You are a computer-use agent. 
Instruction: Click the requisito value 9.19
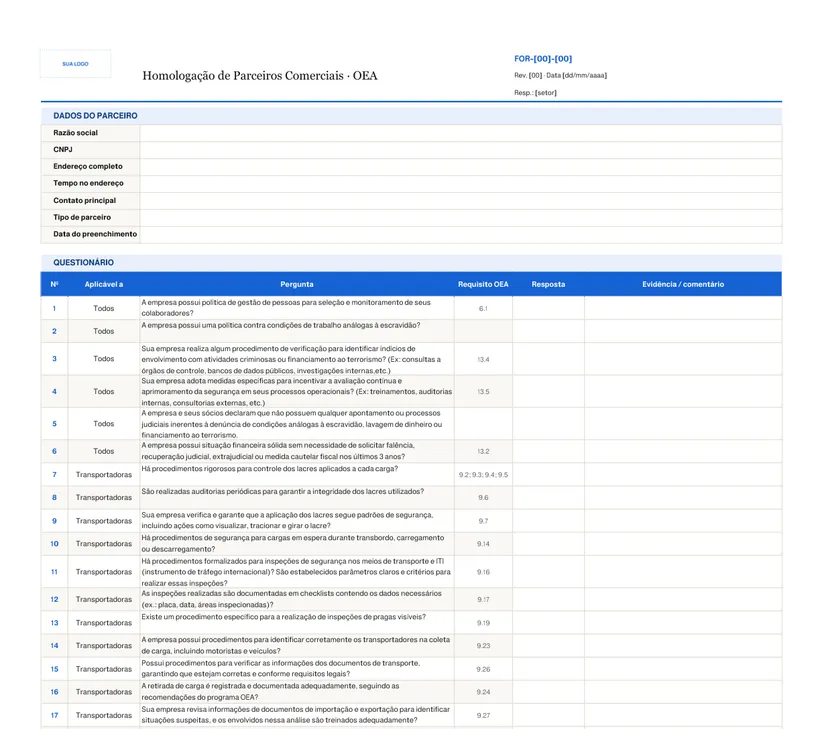[x=483, y=623]
